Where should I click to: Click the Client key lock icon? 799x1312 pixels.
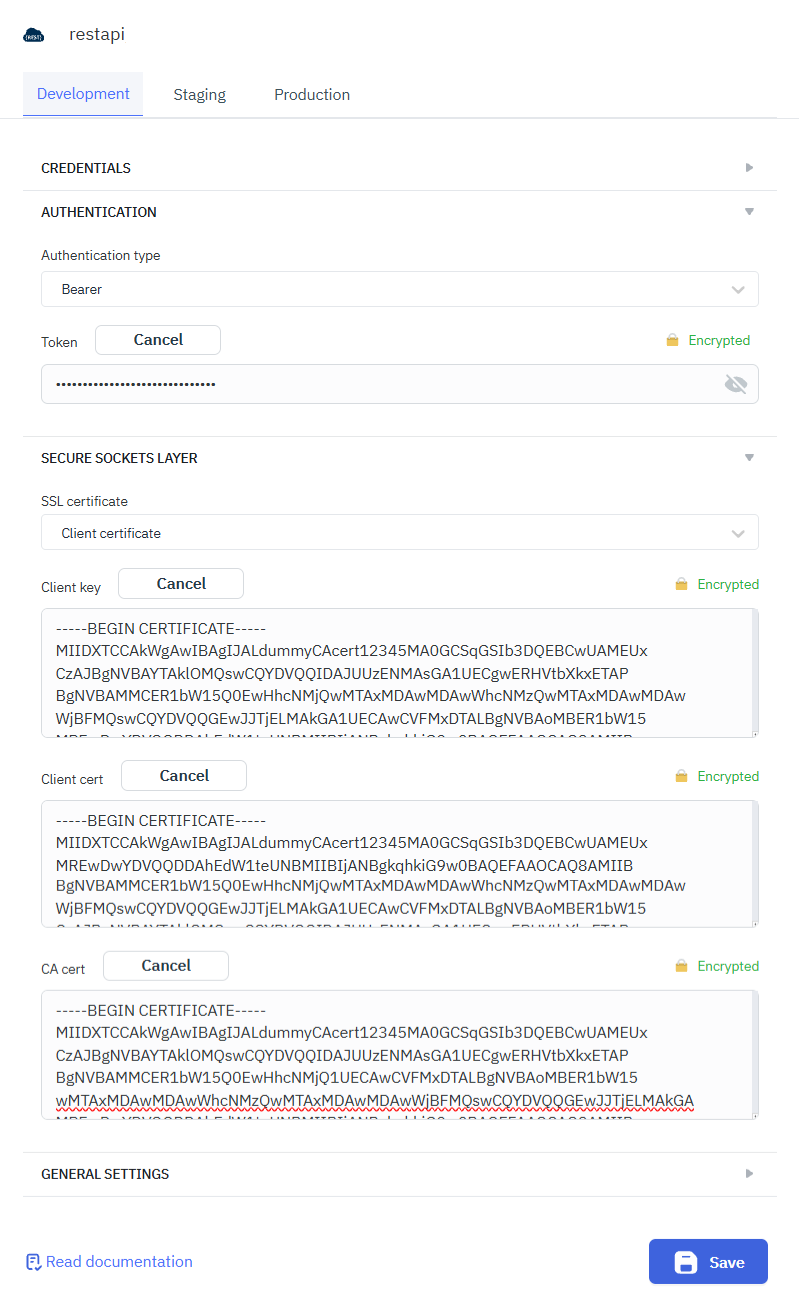tap(682, 585)
